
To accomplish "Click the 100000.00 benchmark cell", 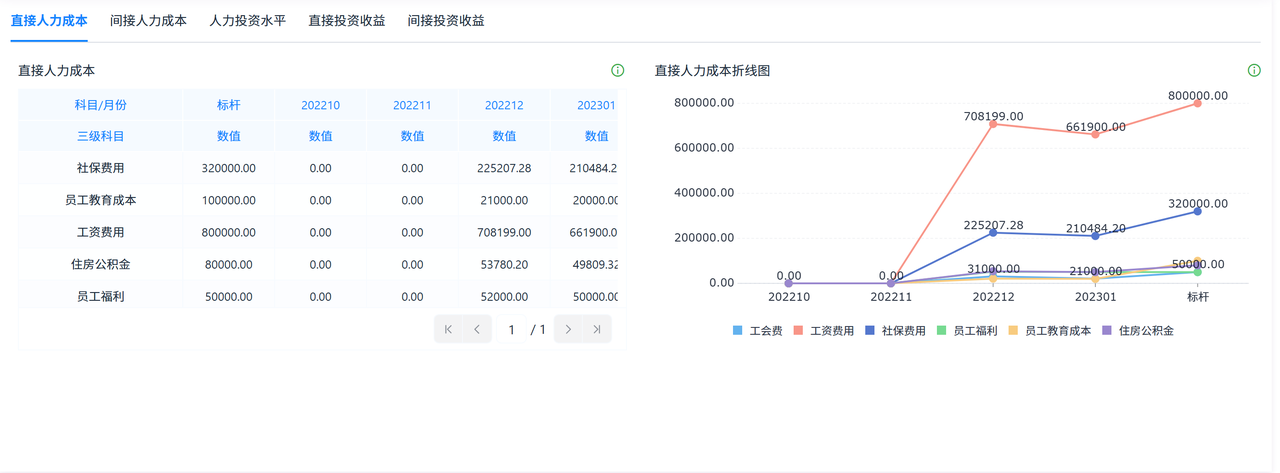I will (x=229, y=200).
